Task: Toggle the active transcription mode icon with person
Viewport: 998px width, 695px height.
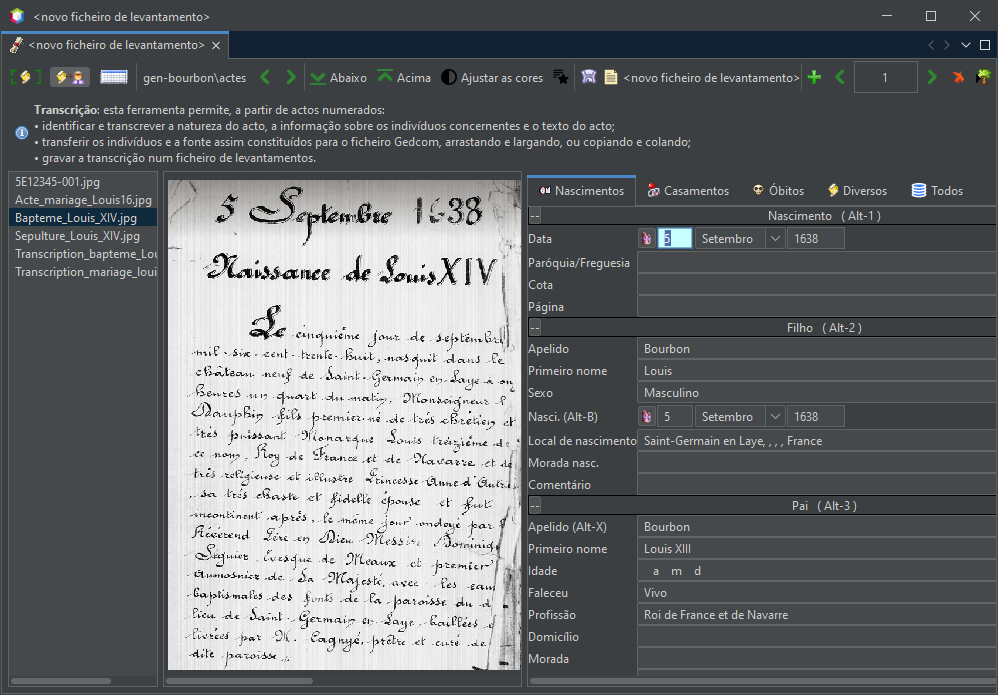Action: (70, 78)
